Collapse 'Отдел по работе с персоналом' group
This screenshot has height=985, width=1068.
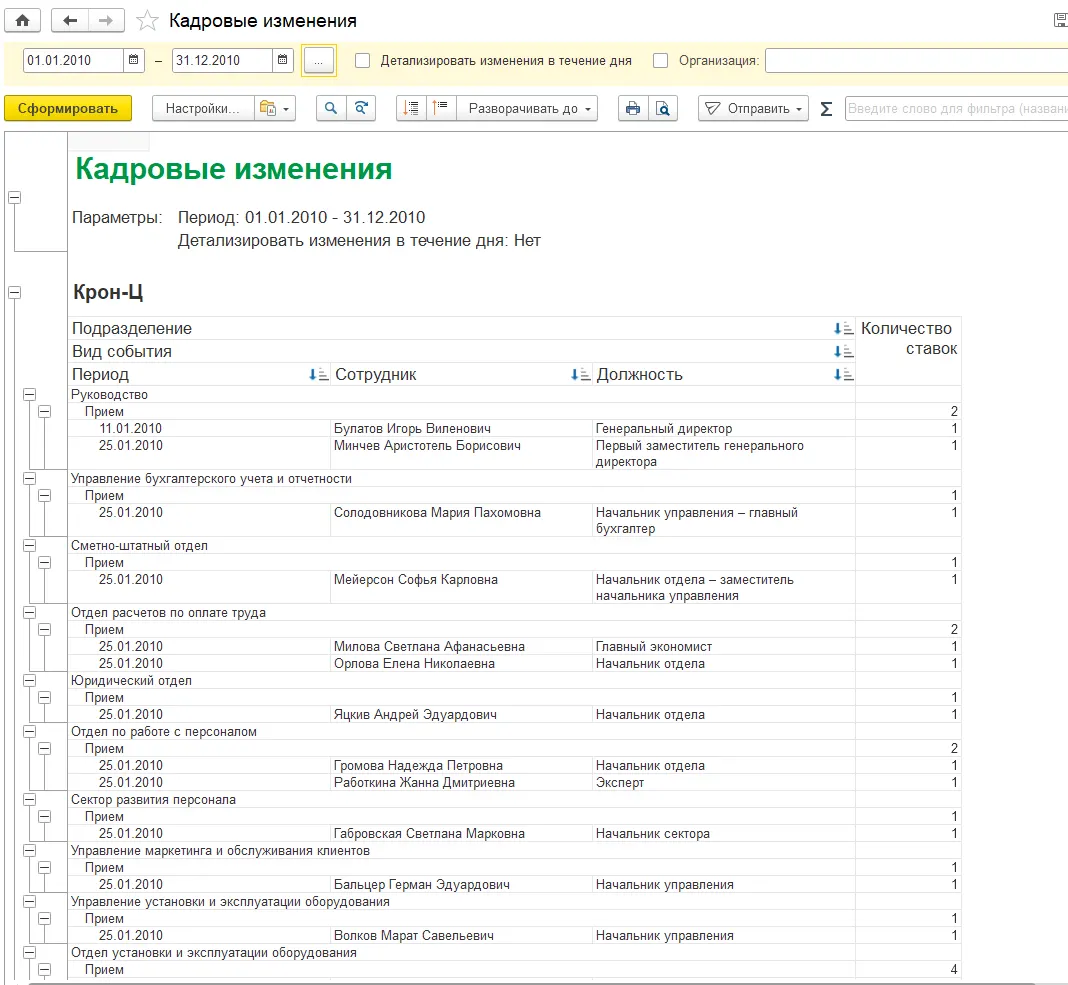pyautogui.click(x=29, y=732)
